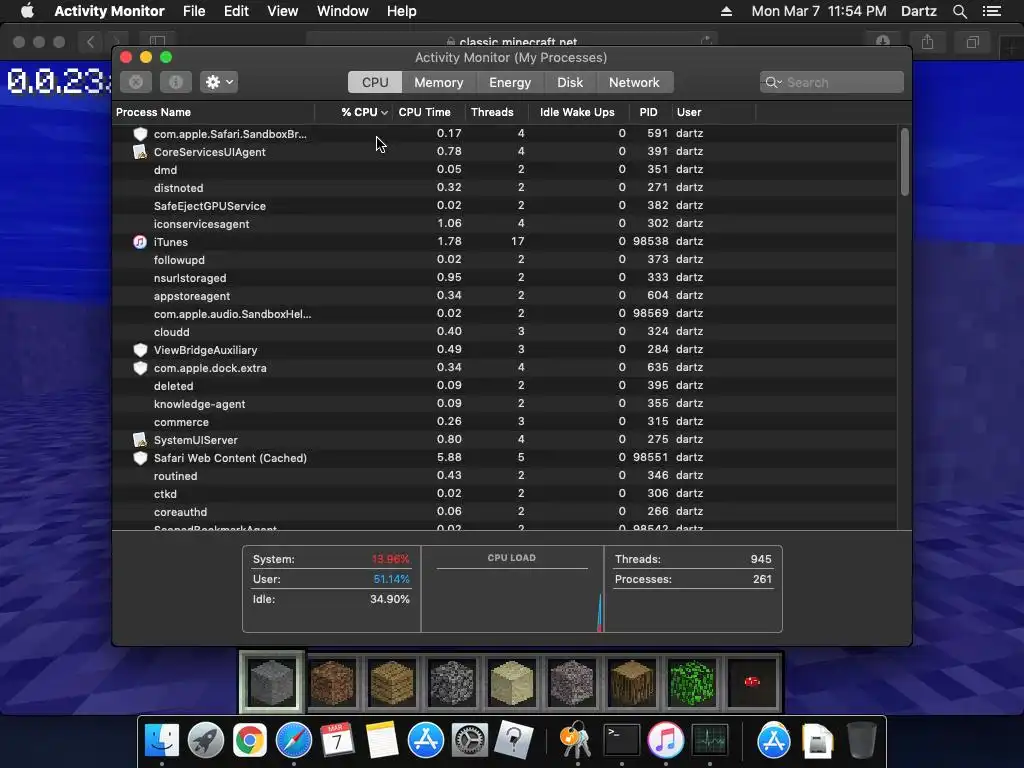Screen dimensions: 1024x768
Task: Sort by the User column header
Action: click(713, 112)
